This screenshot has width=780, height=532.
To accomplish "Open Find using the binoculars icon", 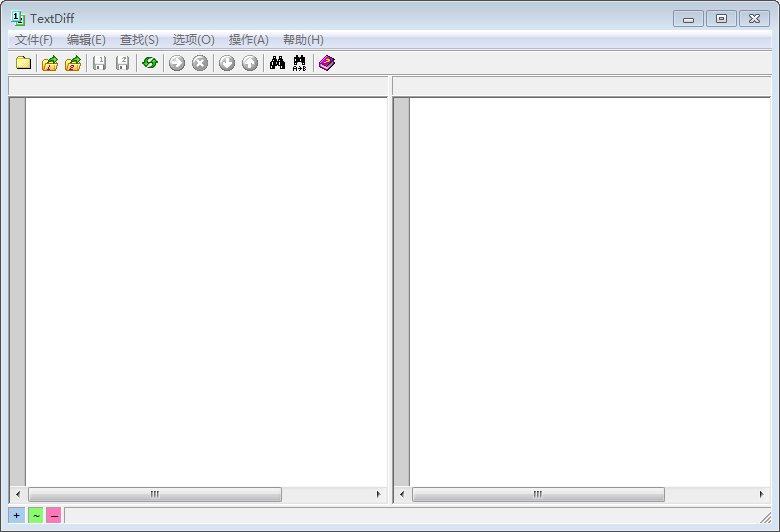I will point(277,63).
